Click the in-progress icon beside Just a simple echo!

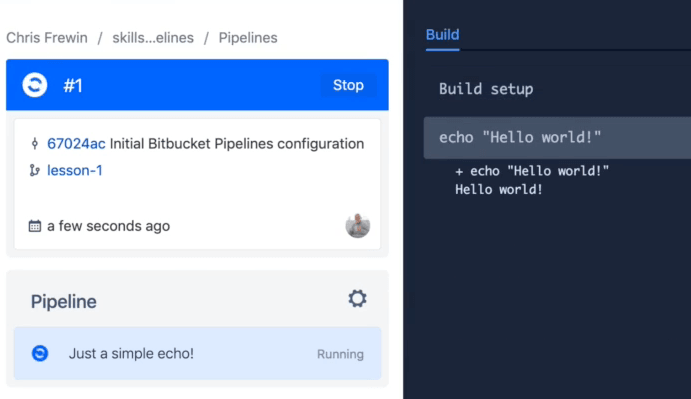40,353
